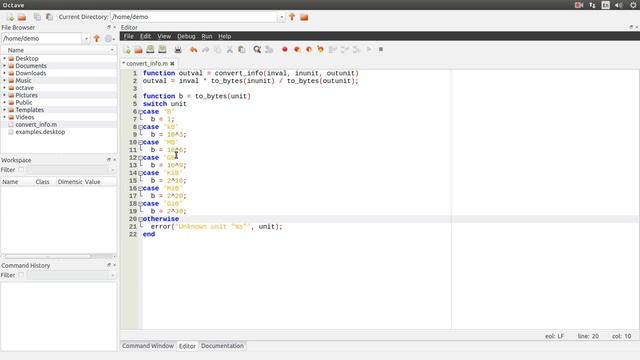Viewport: 640px width, 360px height.
Task: Toggle breakpoint with the red dot icon
Action: [284, 49]
